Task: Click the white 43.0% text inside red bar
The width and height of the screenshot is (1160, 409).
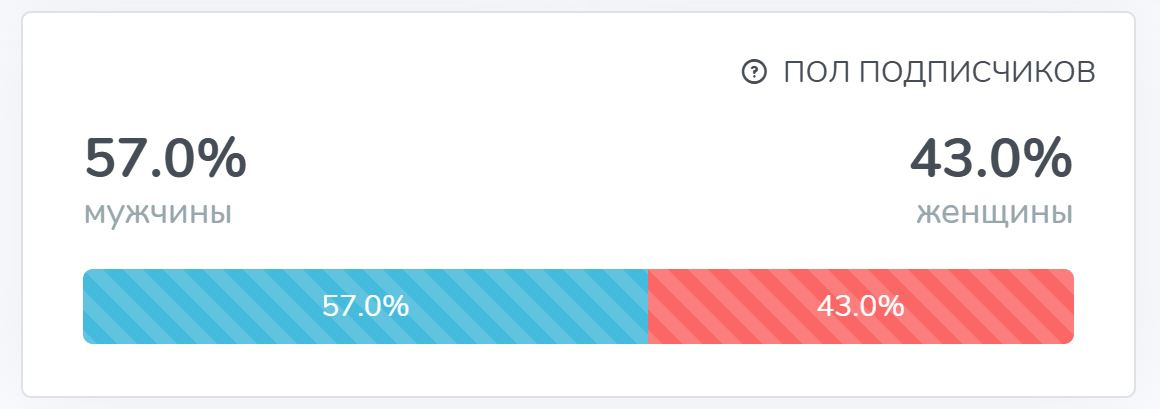Action: (x=860, y=306)
